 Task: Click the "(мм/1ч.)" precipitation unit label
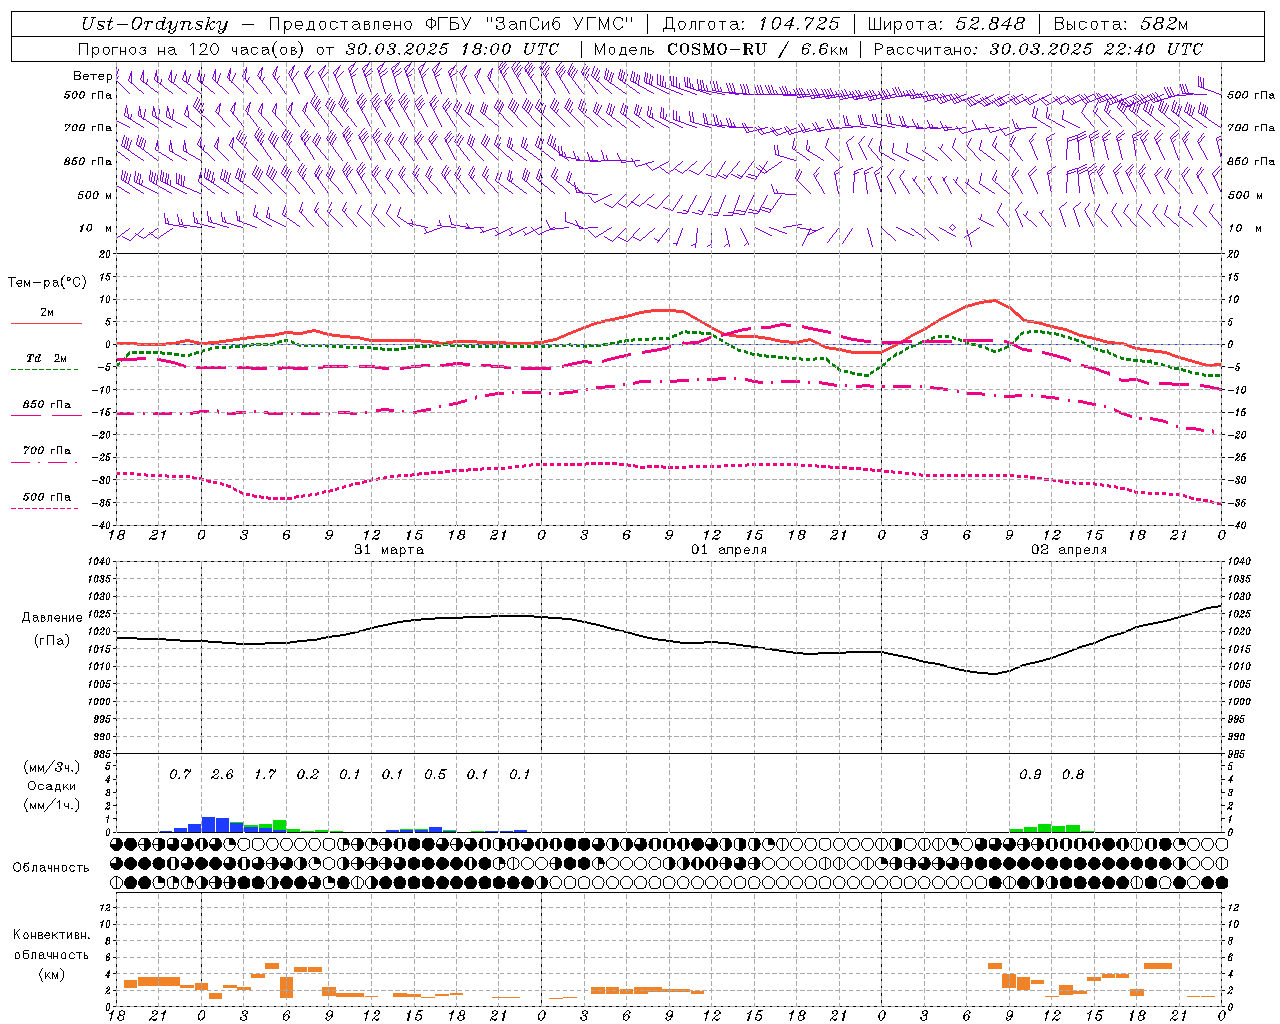click(x=51, y=804)
